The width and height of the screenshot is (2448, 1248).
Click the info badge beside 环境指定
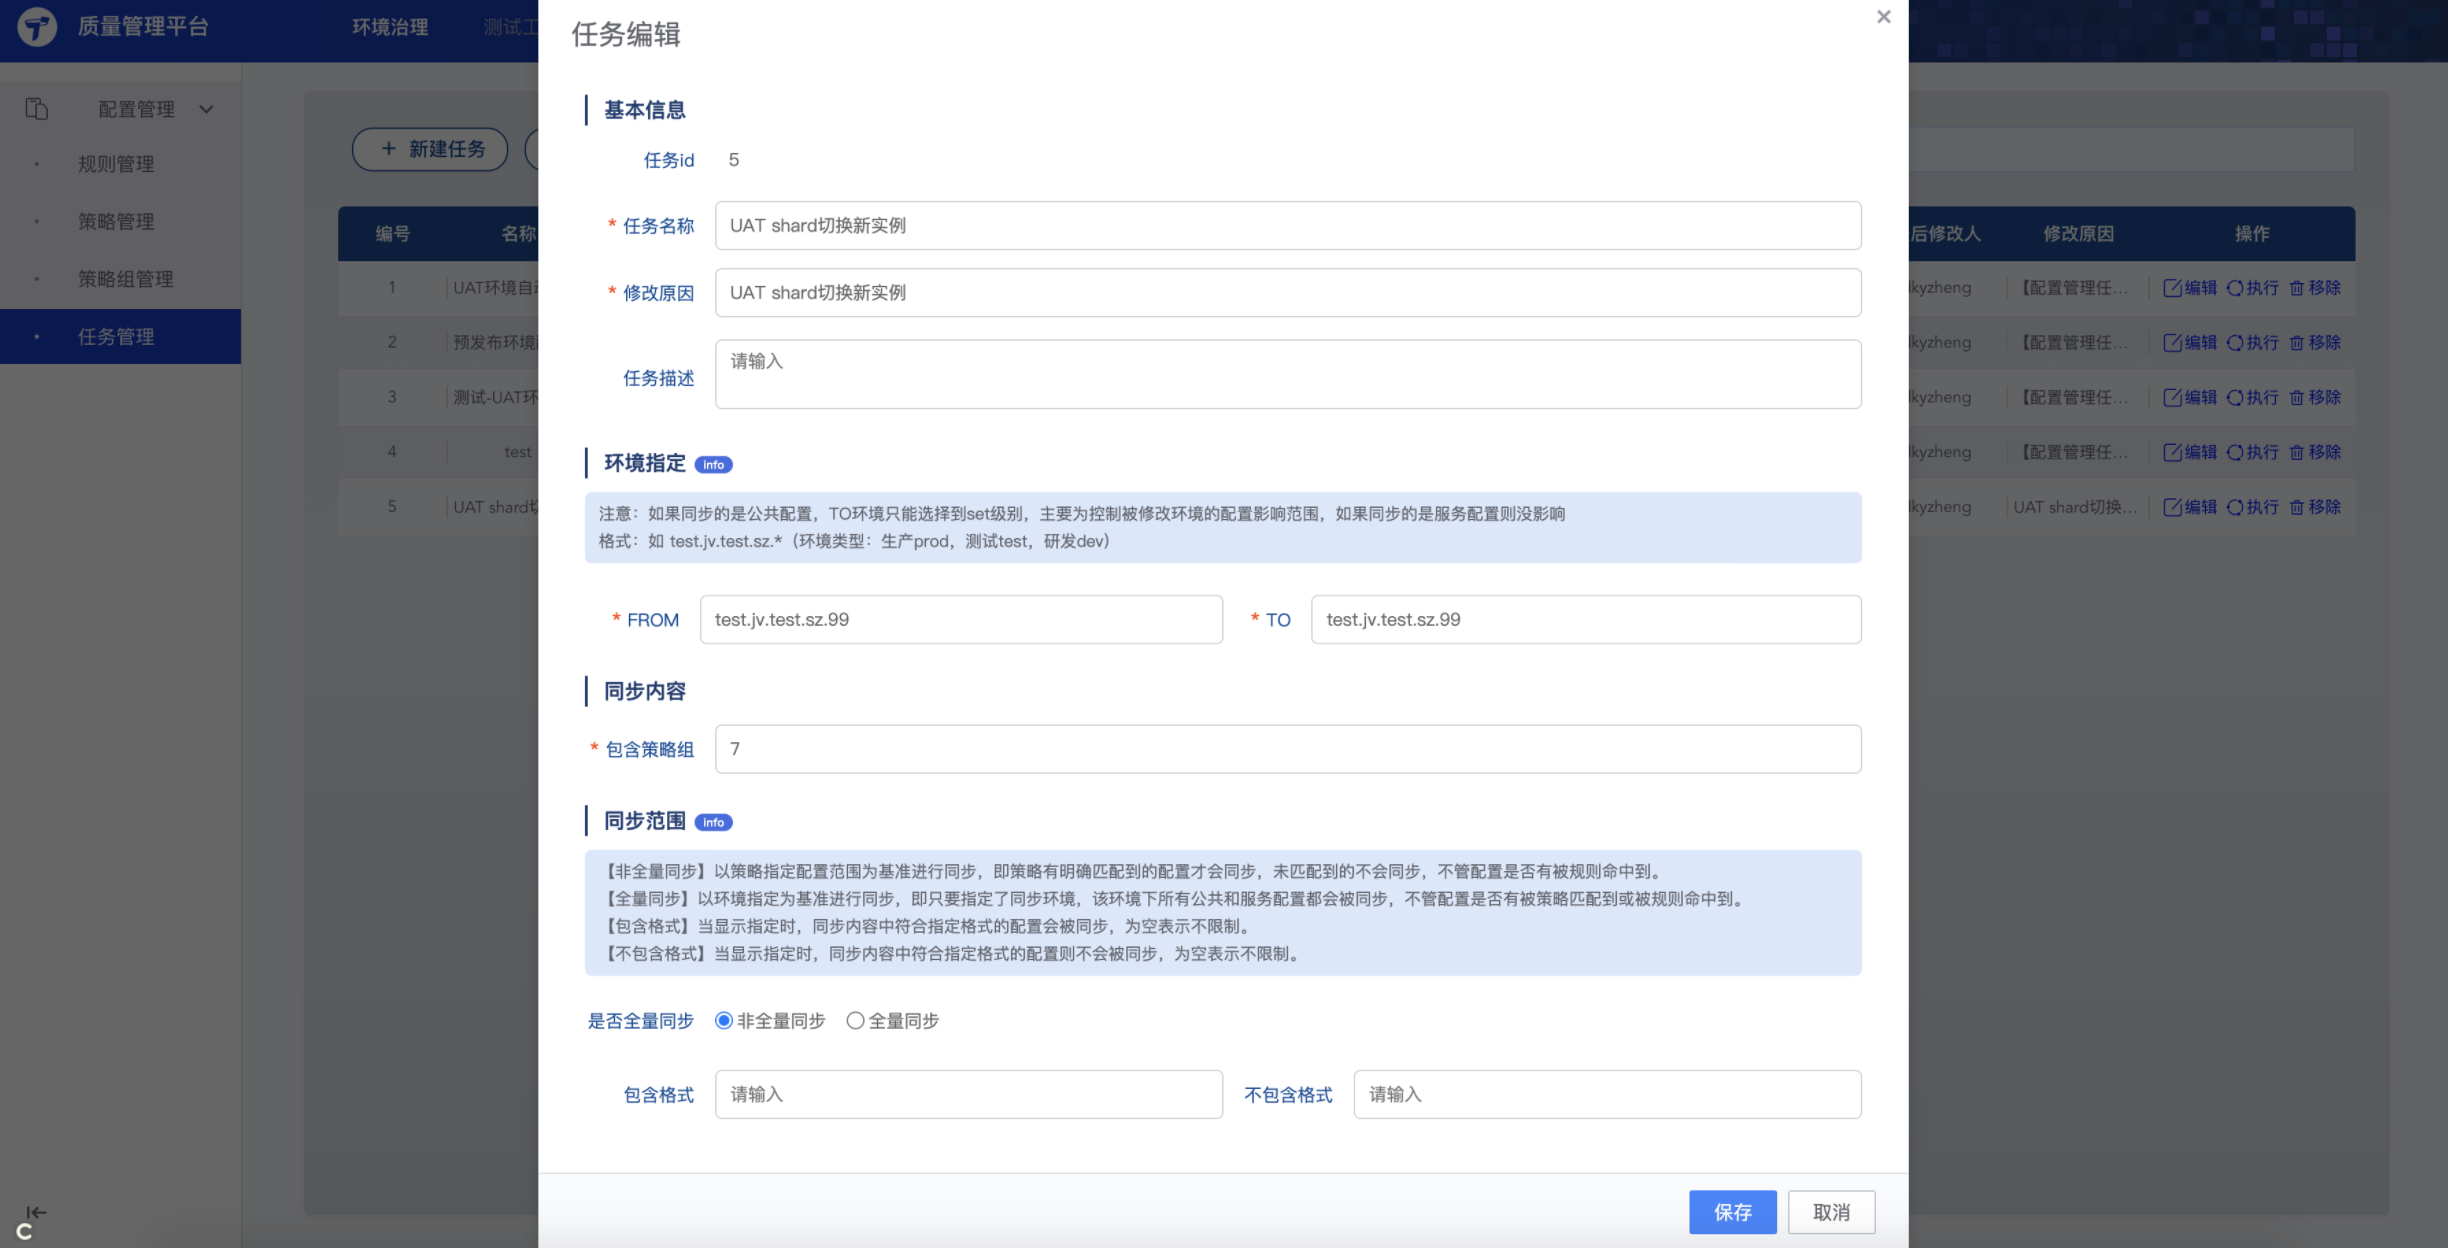point(713,465)
